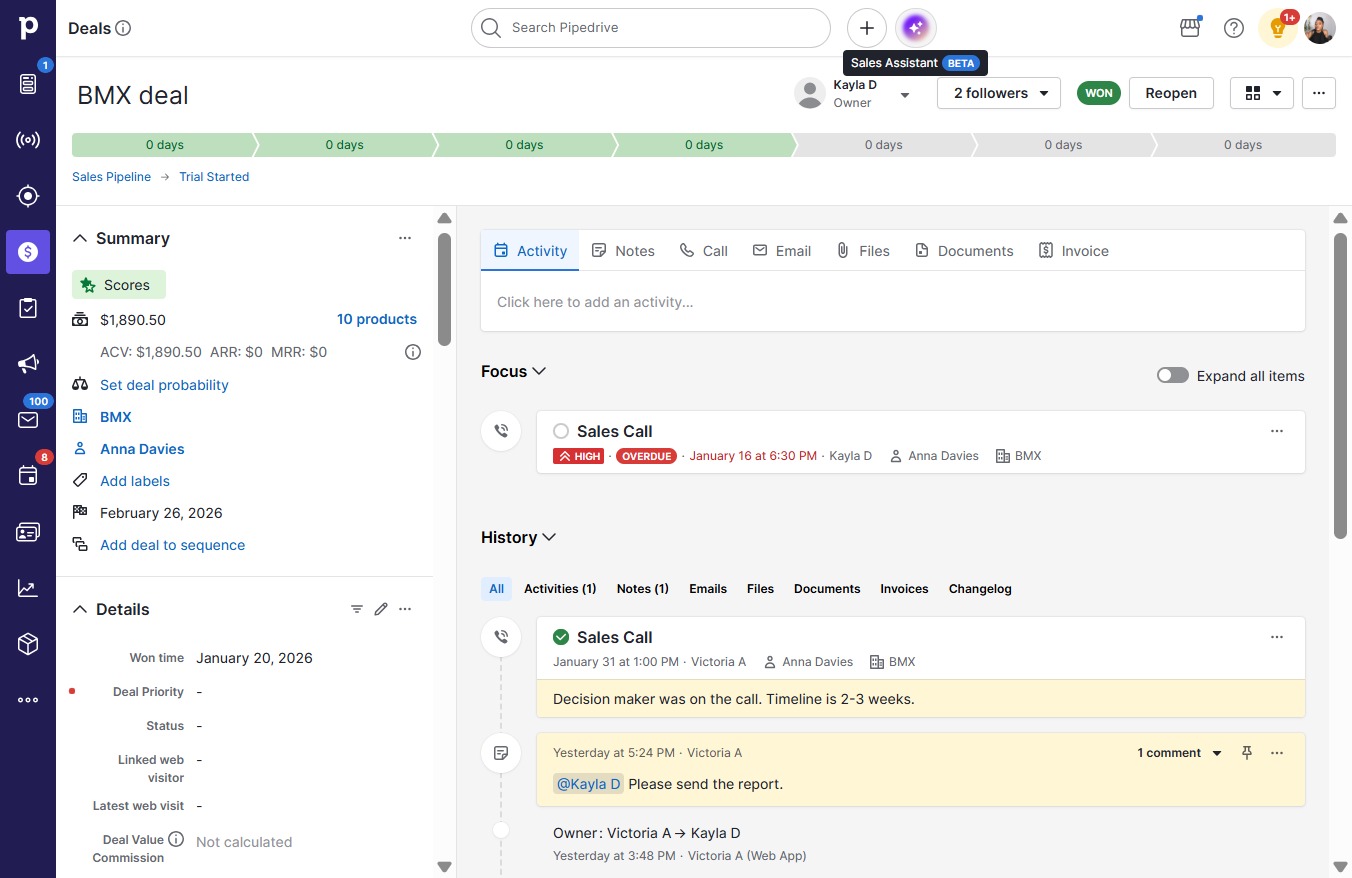
Task: Select the fourth green pipeline stage
Action: pos(704,145)
